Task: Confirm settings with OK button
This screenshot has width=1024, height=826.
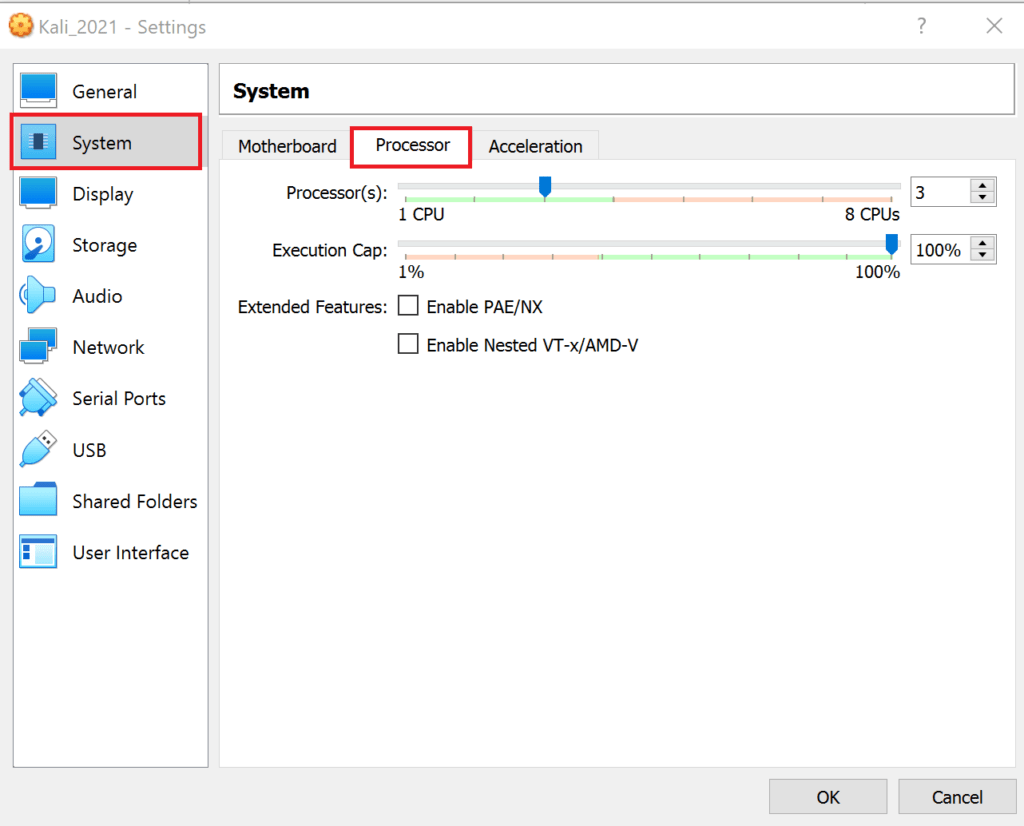Action: click(x=827, y=797)
